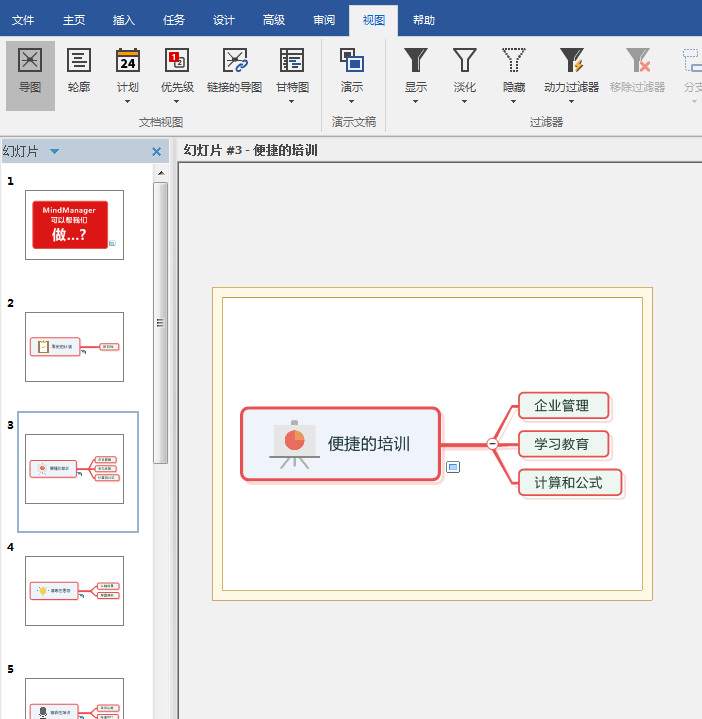Select the 导图 map view icon
Screen dimensions: 702x719
point(30,62)
